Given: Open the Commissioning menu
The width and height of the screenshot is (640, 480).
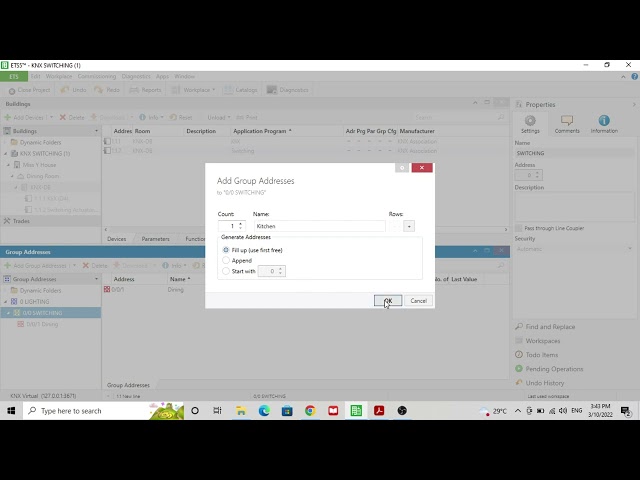Looking at the screenshot, I should [97, 76].
